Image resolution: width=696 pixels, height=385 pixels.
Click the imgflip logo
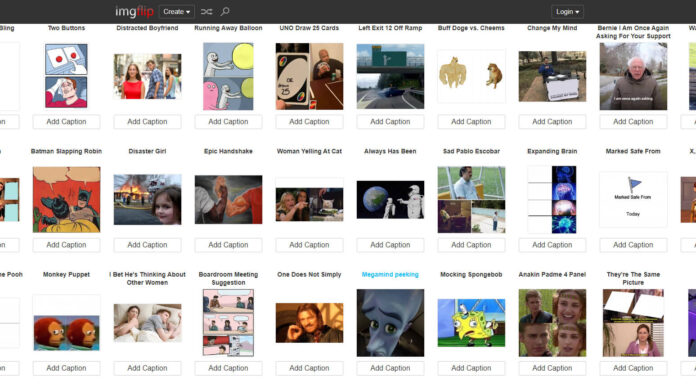[x=134, y=11]
